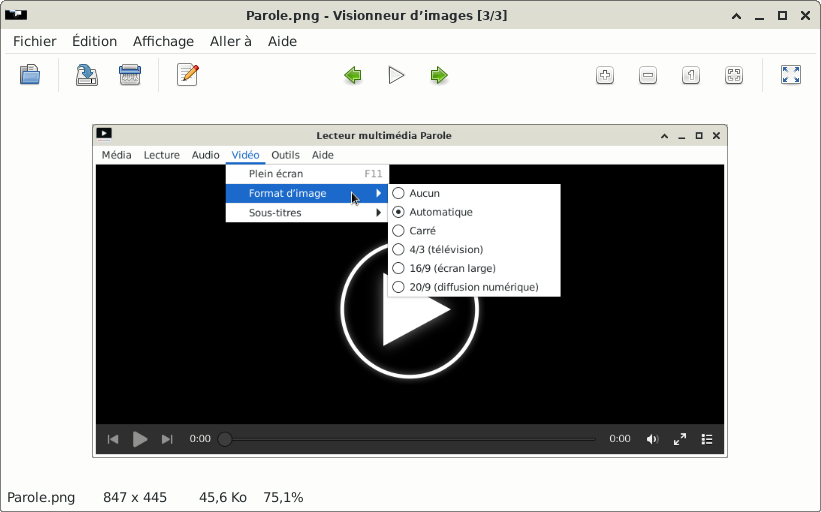This screenshot has width=821, height=512.
Task: Click the Parole.png filename in status bar
Action: click(41, 497)
